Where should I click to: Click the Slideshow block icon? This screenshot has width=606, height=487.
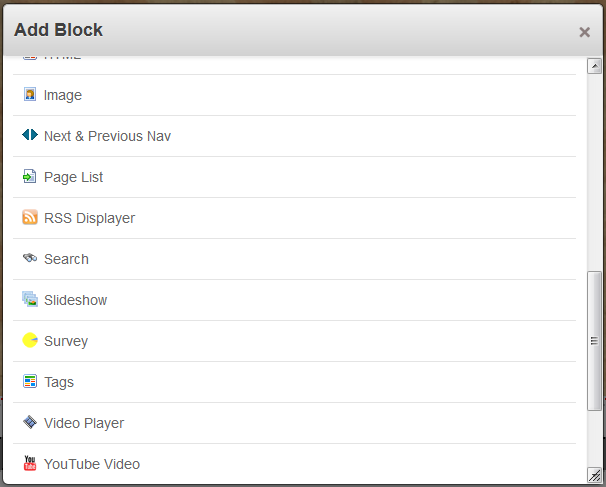[30, 299]
